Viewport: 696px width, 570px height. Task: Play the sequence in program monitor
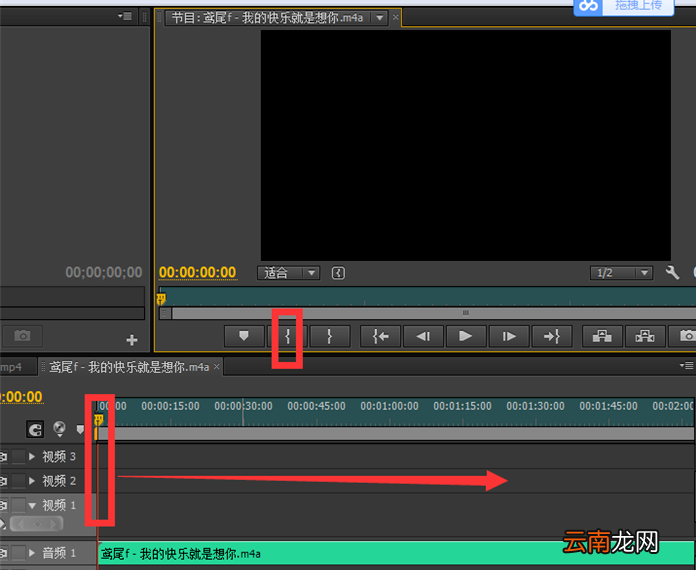click(x=466, y=336)
